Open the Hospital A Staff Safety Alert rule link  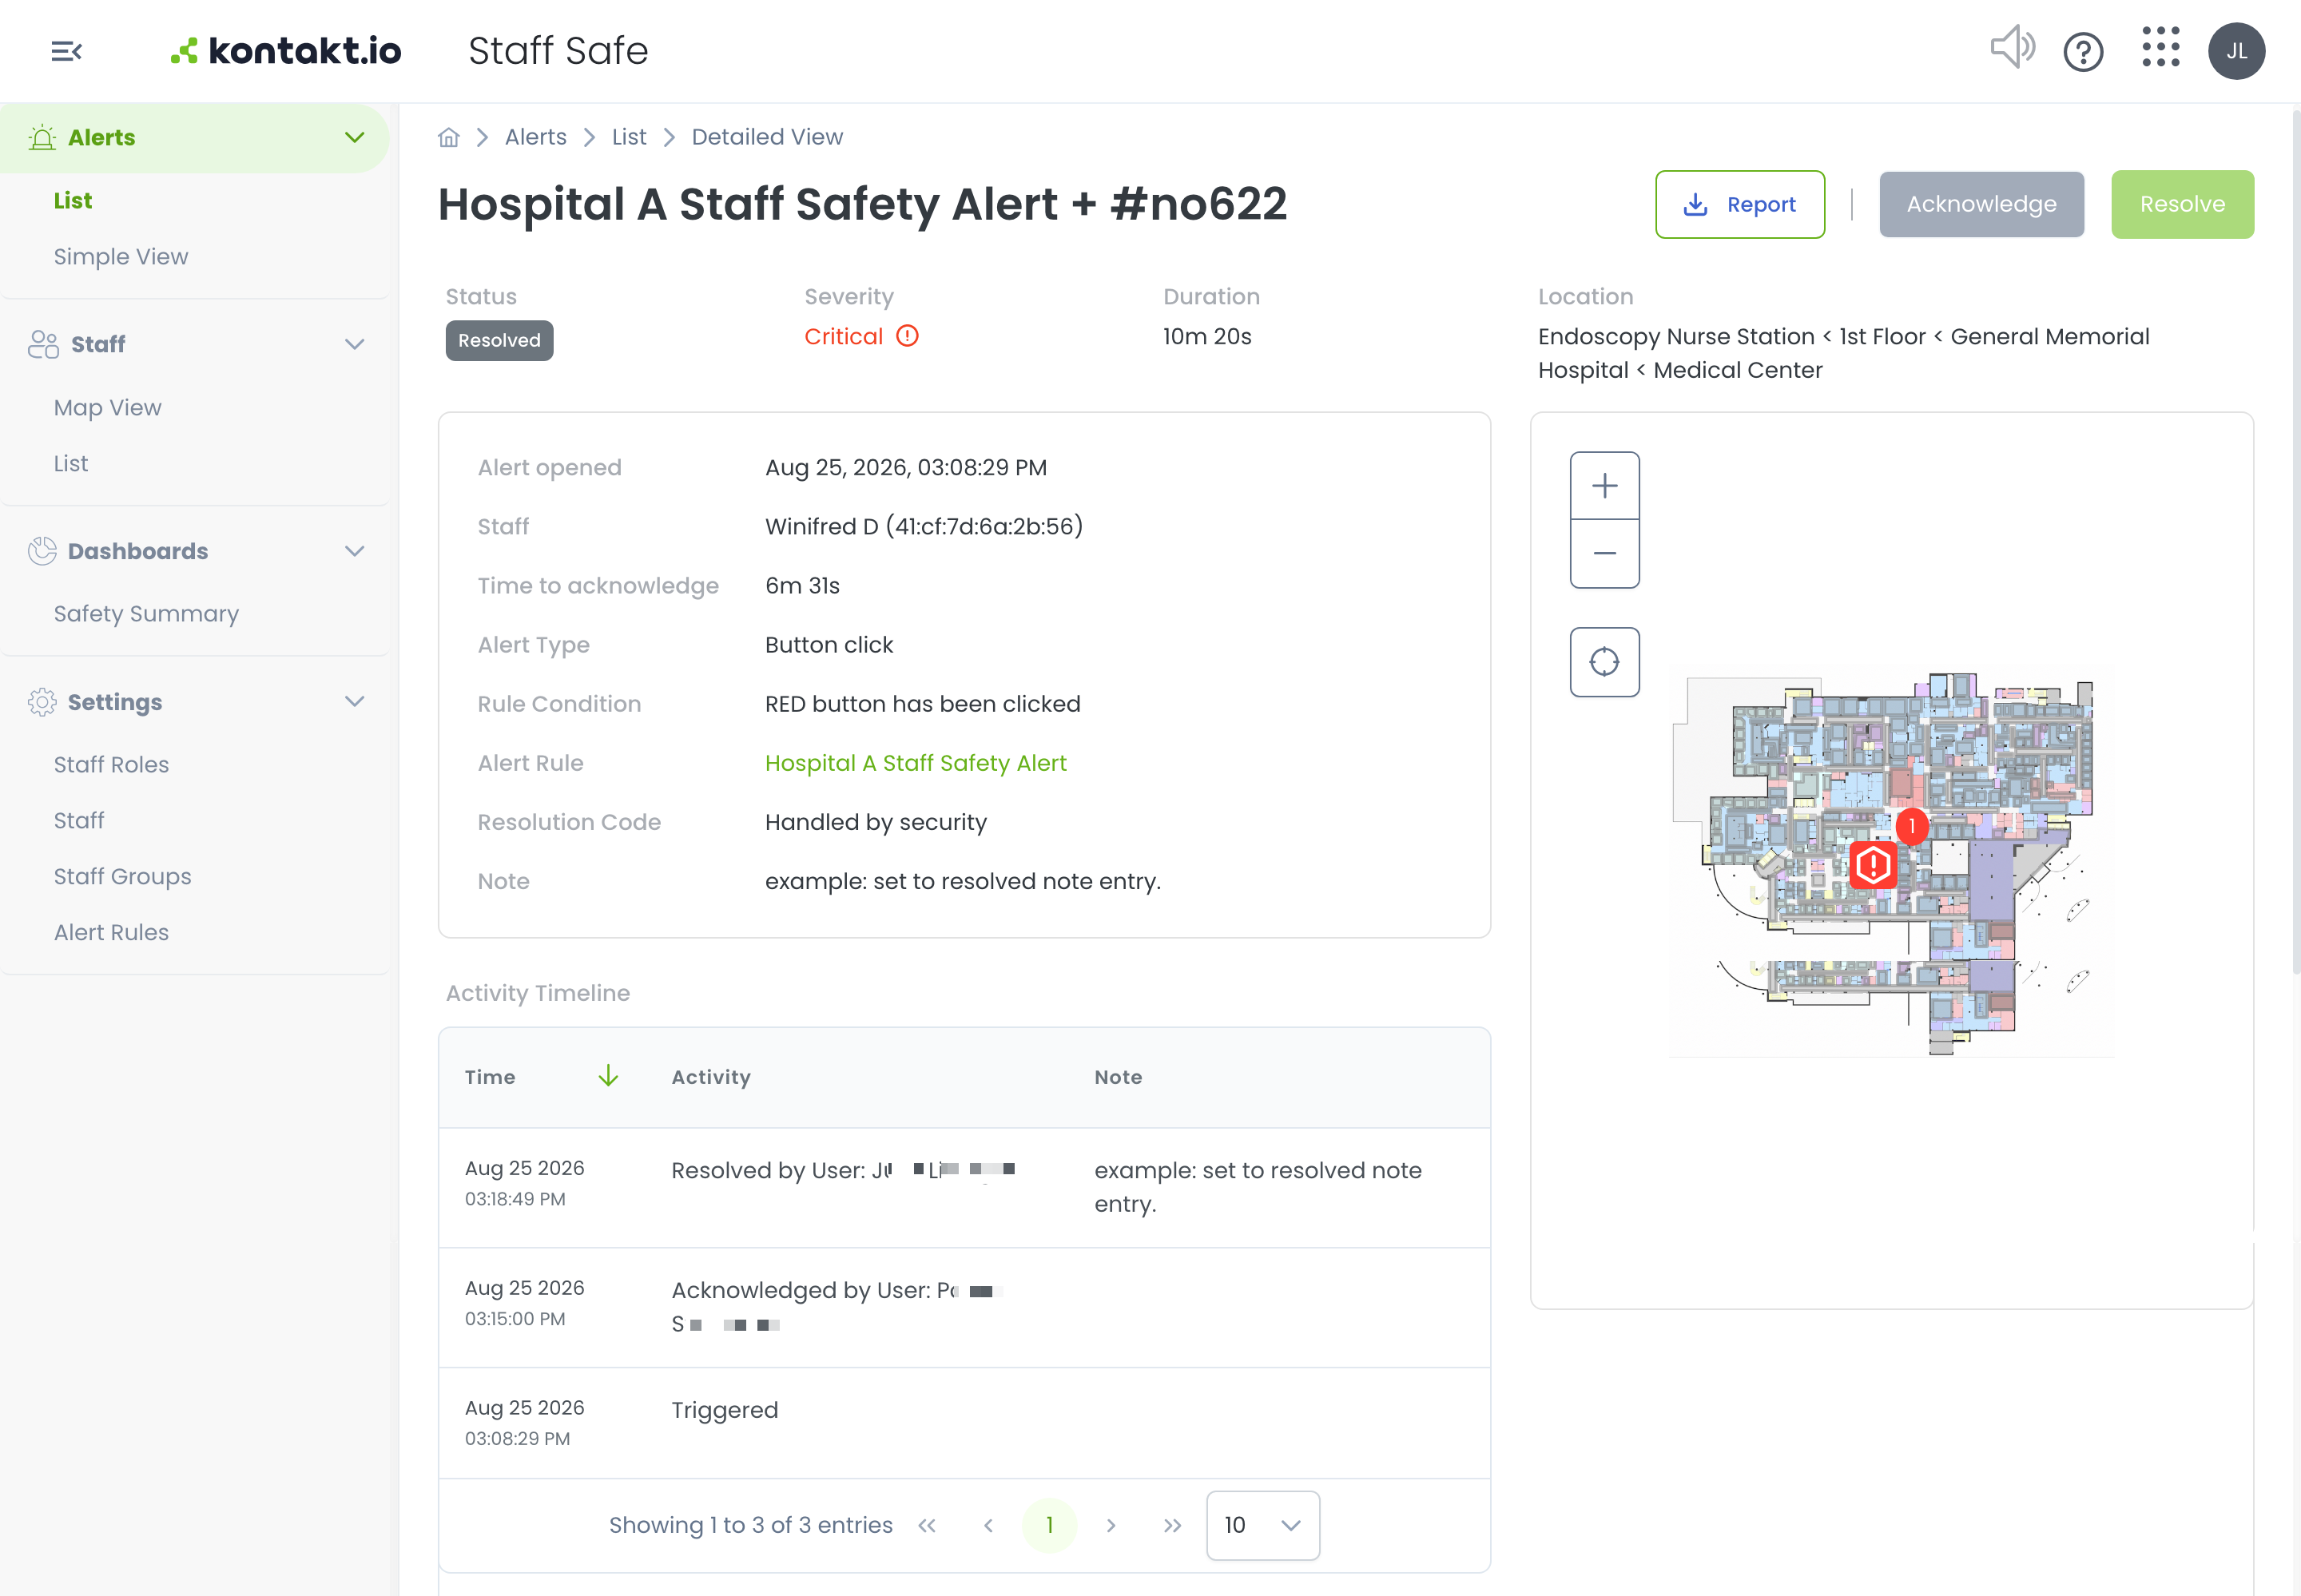(x=915, y=763)
